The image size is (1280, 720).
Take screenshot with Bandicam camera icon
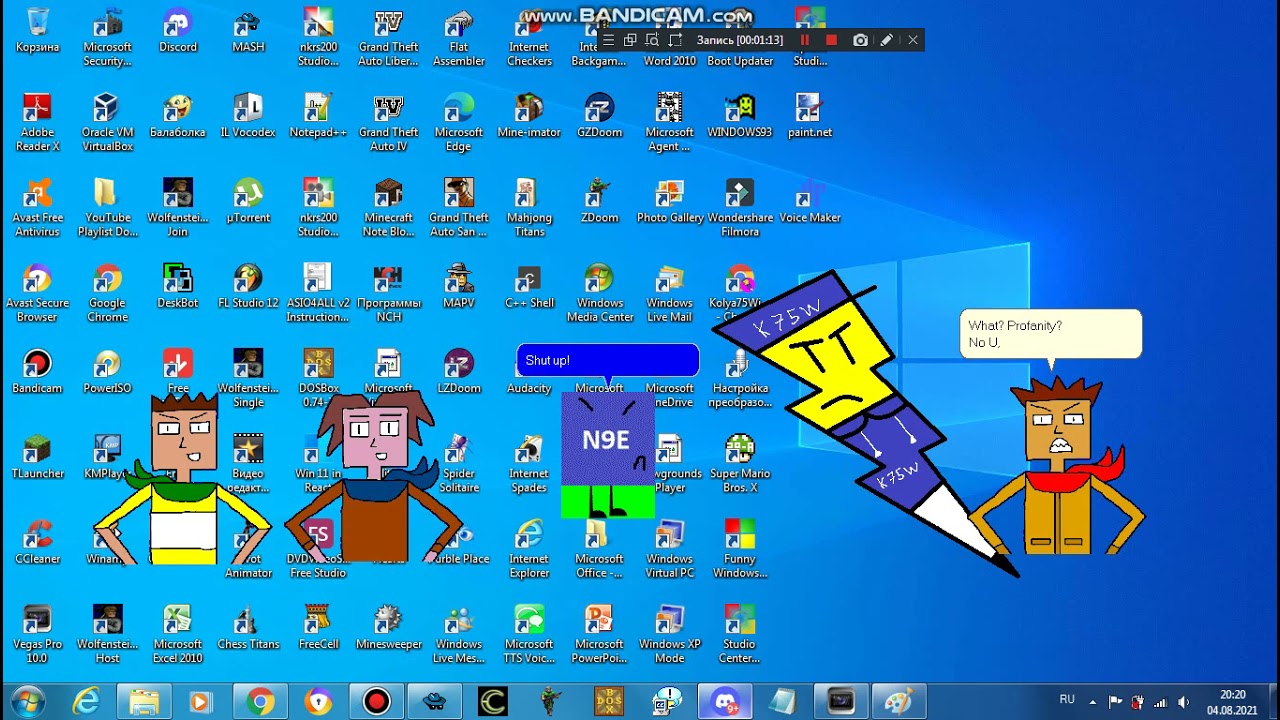pos(860,40)
